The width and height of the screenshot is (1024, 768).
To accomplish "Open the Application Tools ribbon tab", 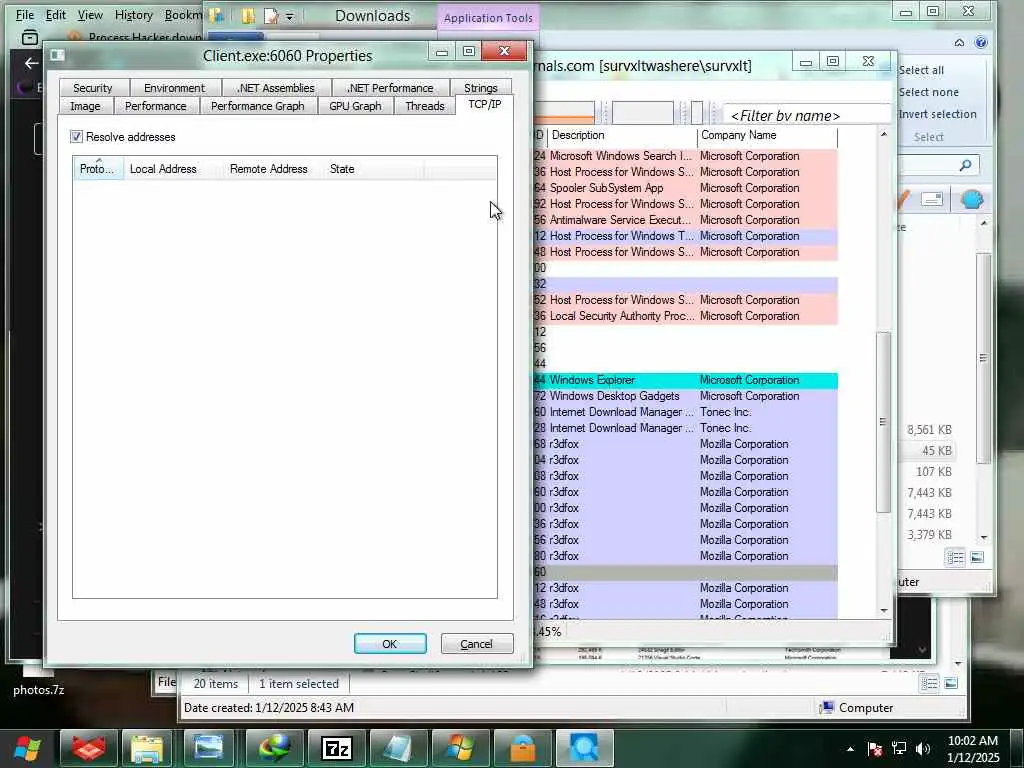I will point(488,18).
